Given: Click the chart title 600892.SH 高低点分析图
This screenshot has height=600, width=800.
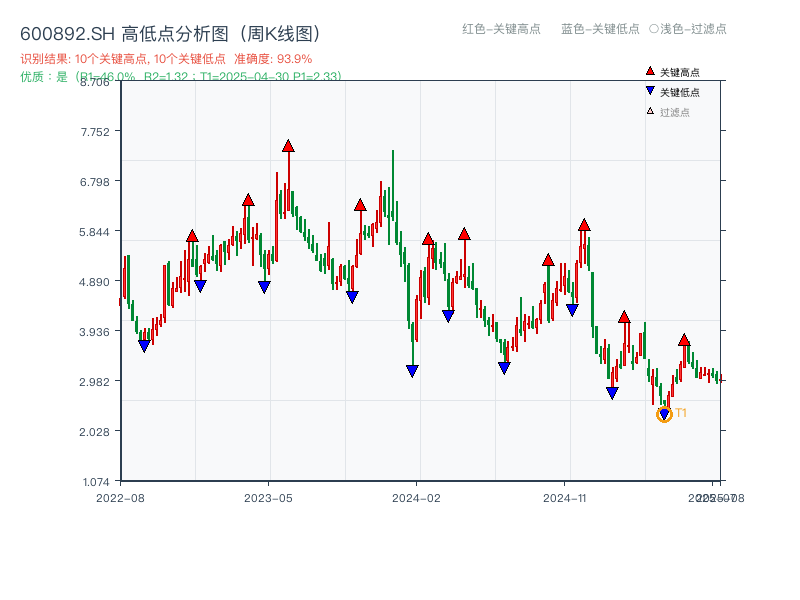Looking at the screenshot, I should coord(172,32).
